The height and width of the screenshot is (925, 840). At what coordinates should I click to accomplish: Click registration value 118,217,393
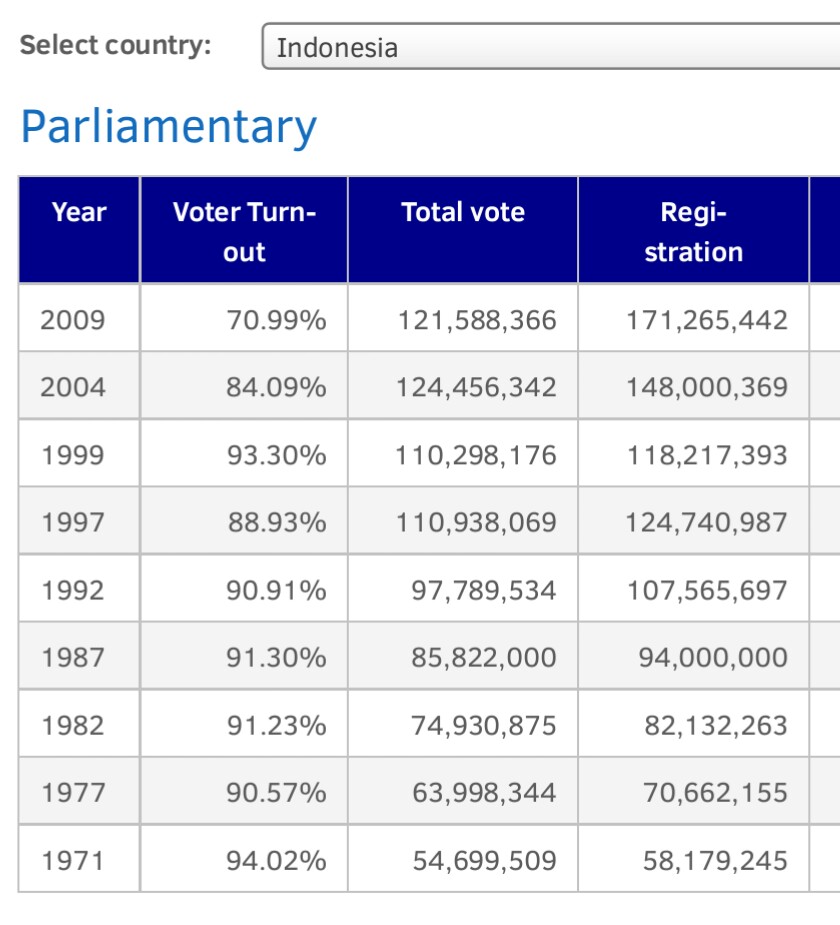tap(707, 455)
